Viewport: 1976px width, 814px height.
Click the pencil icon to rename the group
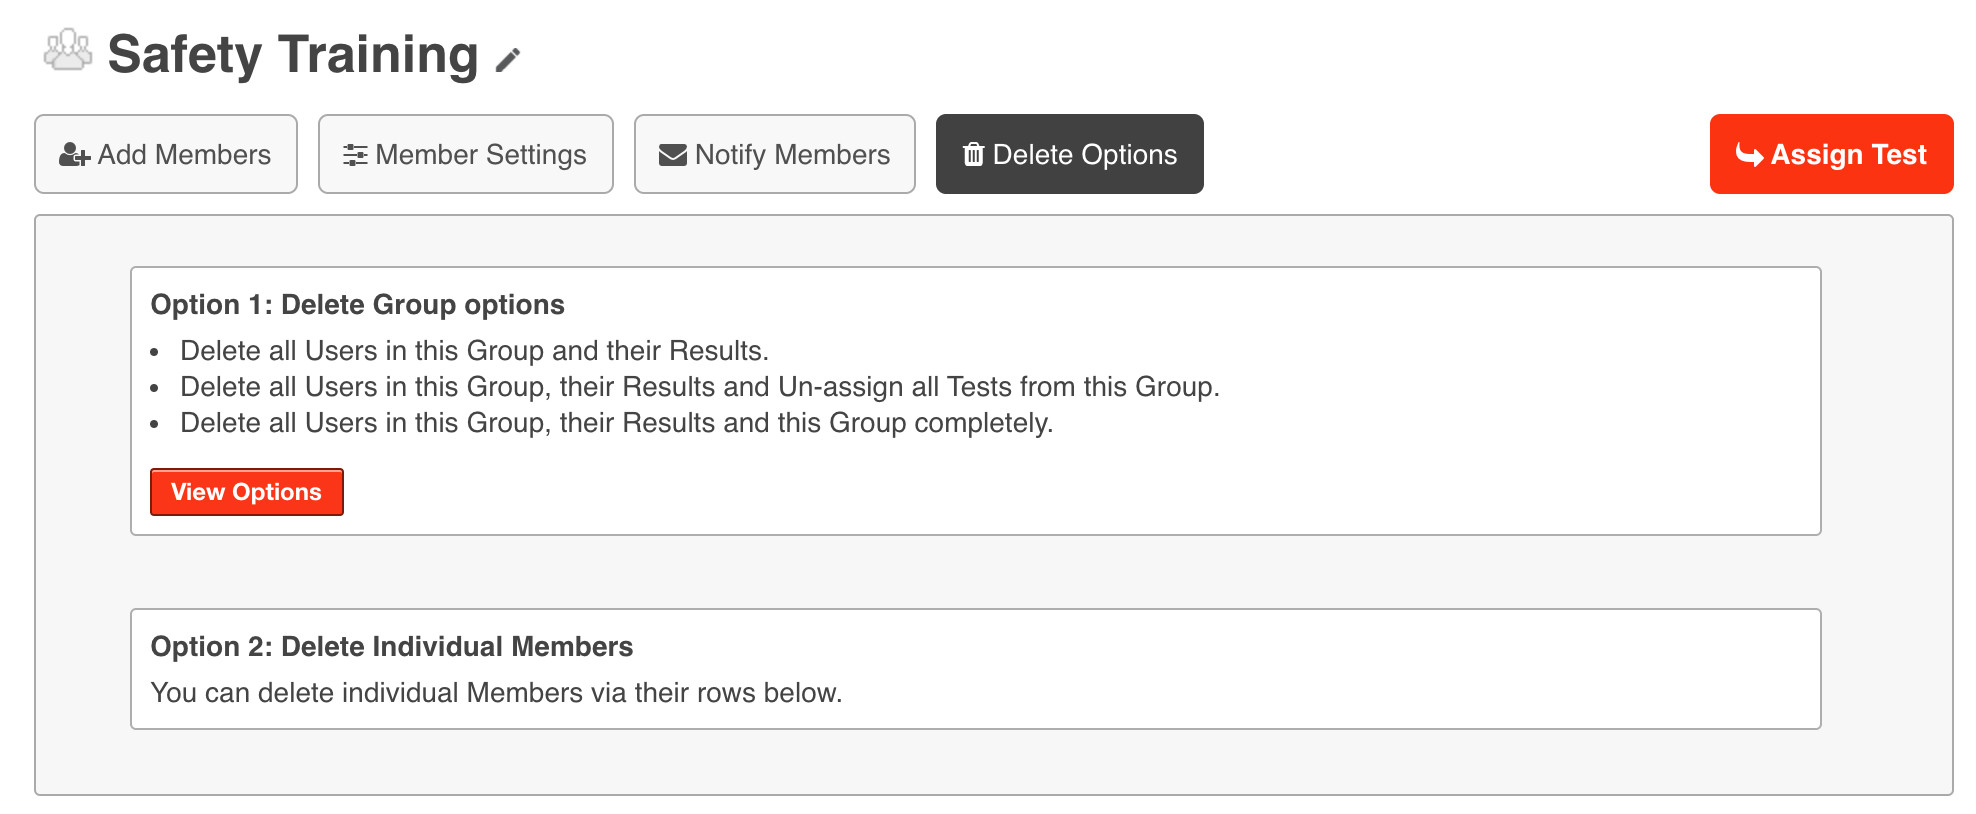(508, 60)
